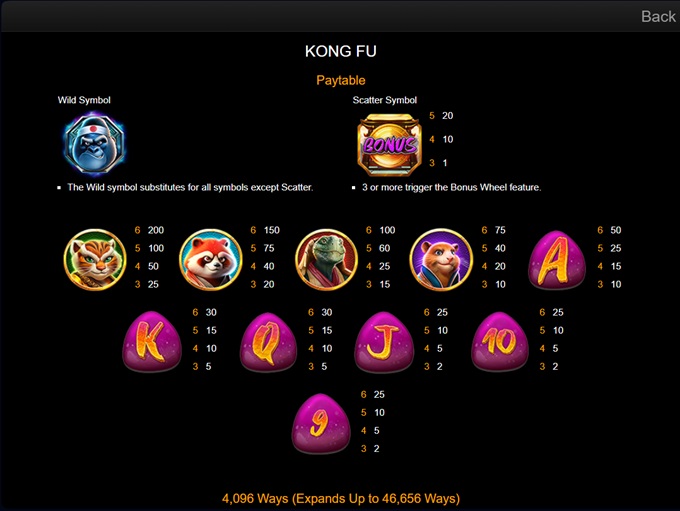The width and height of the screenshot is (680, 511).
Task: Select the letter A card symbol
Action: coord(557,260)
